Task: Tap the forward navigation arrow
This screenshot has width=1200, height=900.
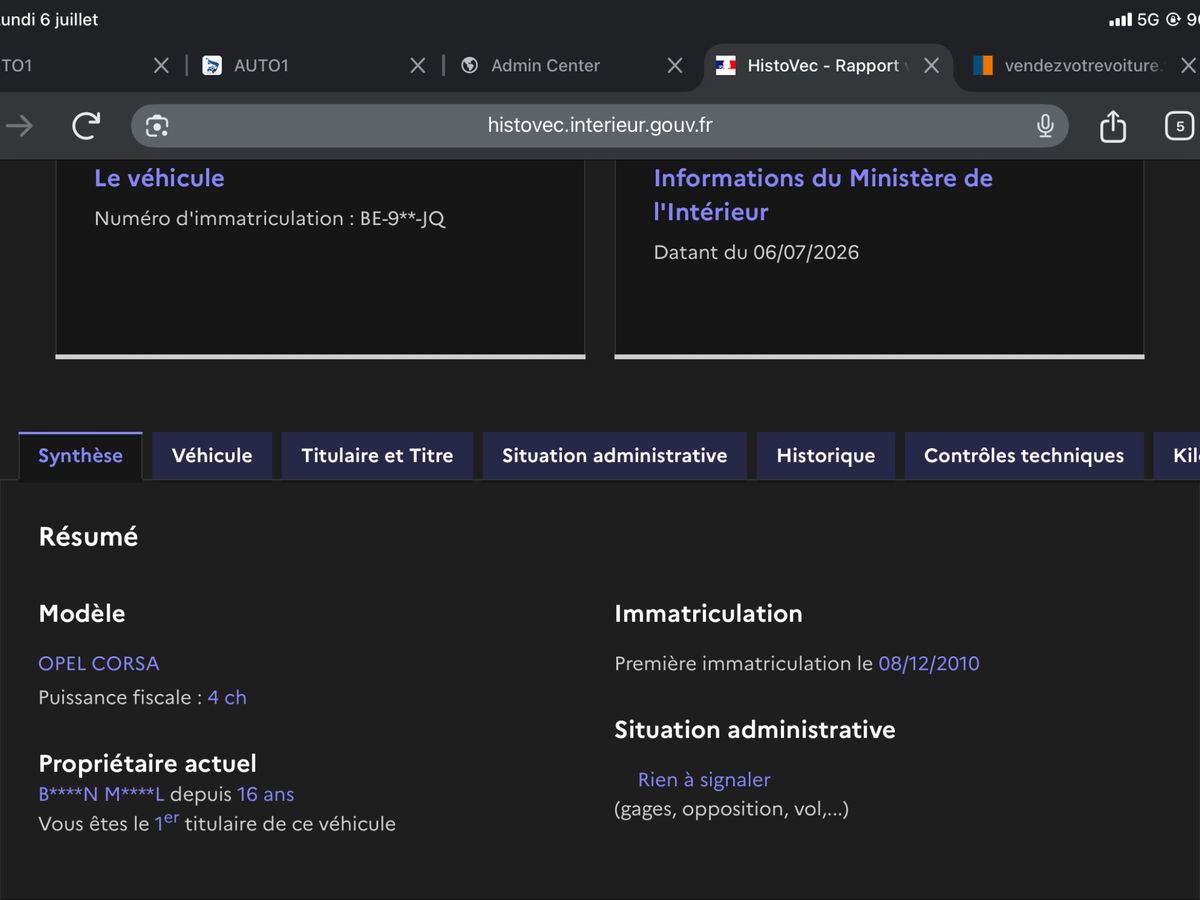Action: [19, 125]
